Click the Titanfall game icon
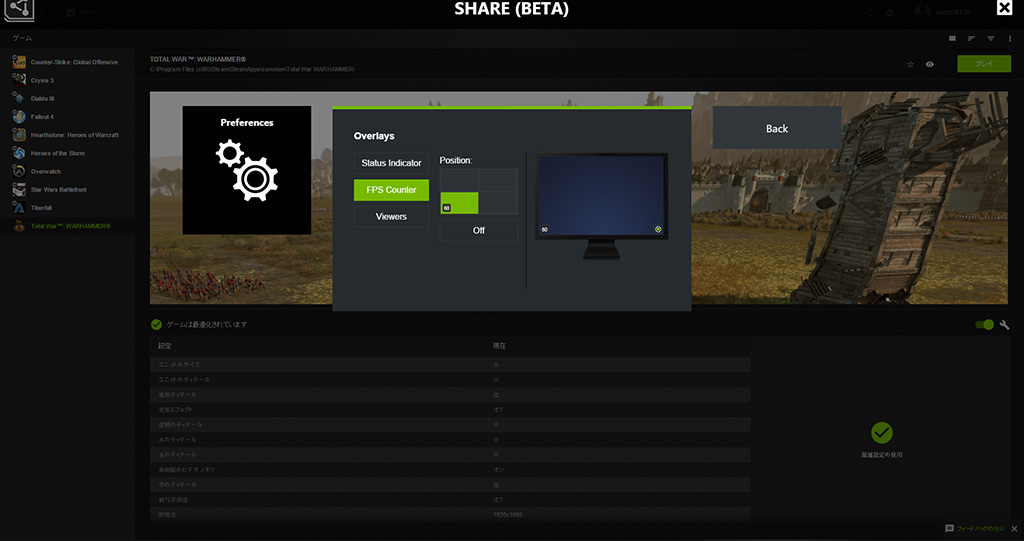The height and width of the screenshot is (541, 1024). [19, 208]
